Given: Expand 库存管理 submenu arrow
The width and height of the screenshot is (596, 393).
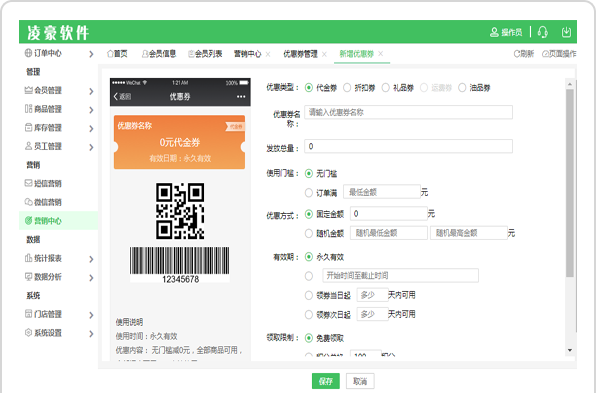Looking at the screenshot, I should [91, 128].
